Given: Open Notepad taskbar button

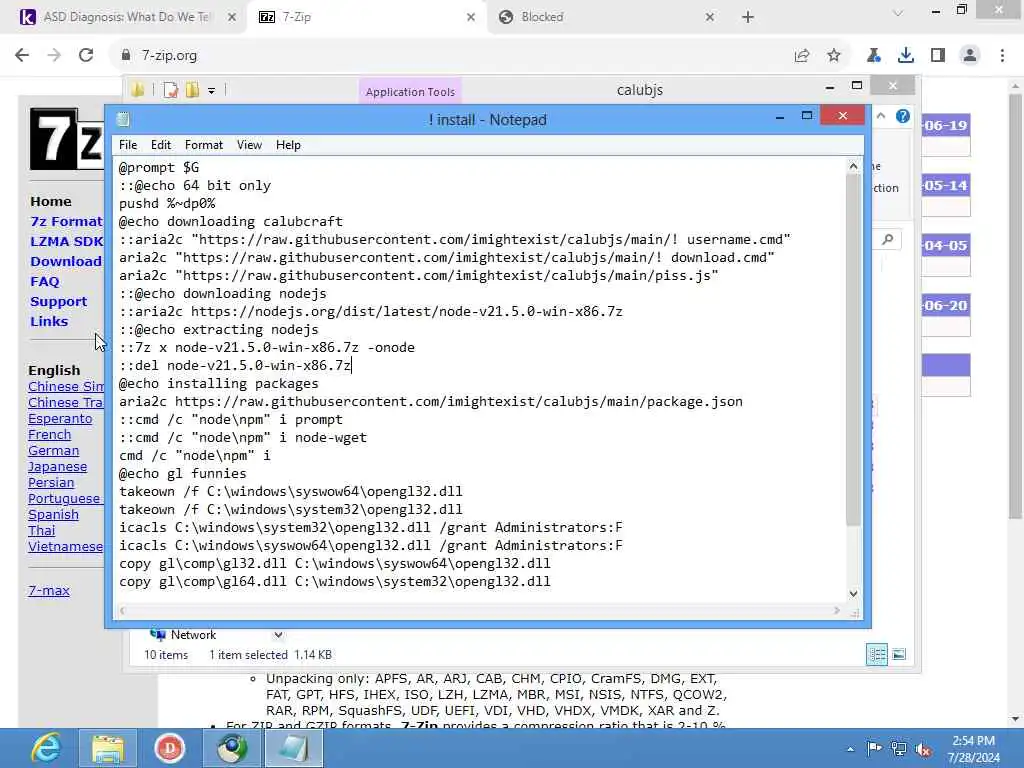Looking at the screenshot, I should 294,748.
